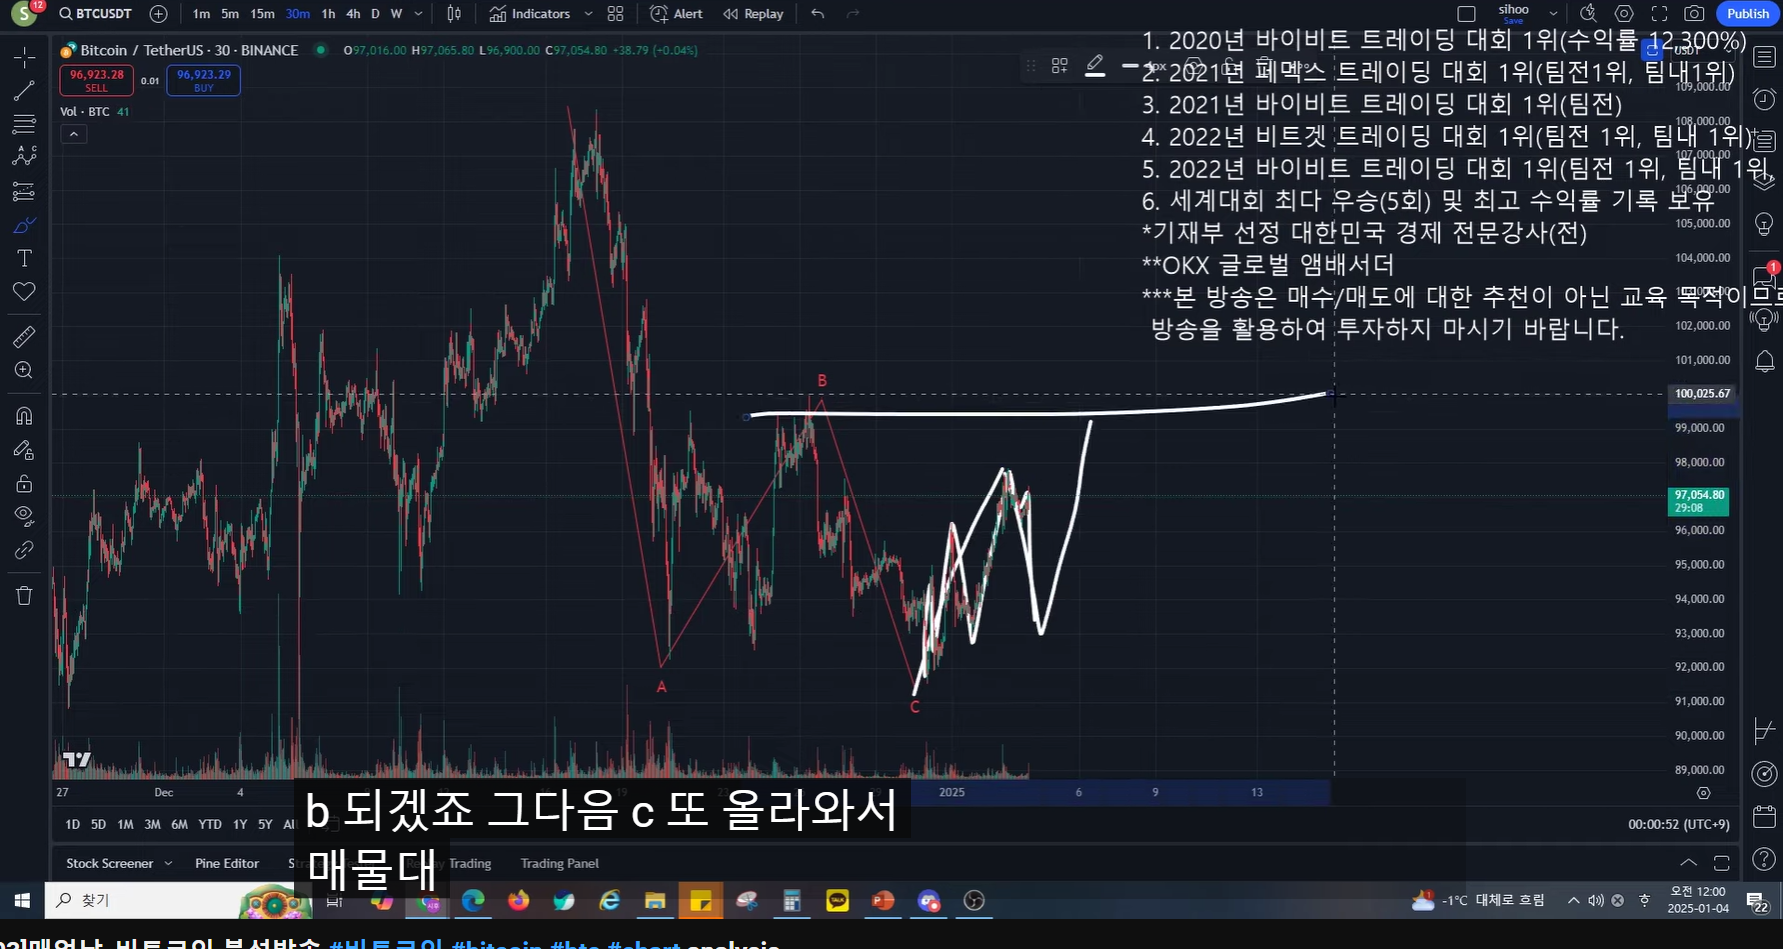Open the Notifications bell in right sidebar
Screen dimensions: 1783x949
click(1765, 361)
